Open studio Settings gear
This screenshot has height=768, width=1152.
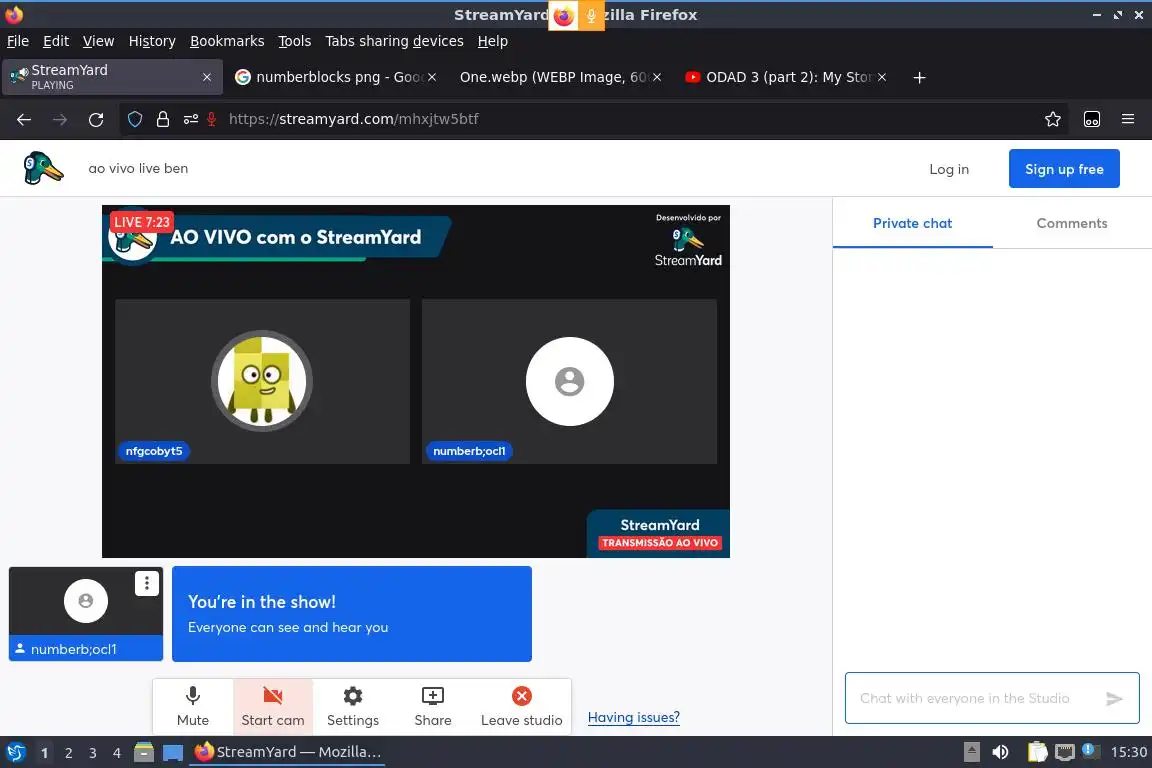pos(353,706)
